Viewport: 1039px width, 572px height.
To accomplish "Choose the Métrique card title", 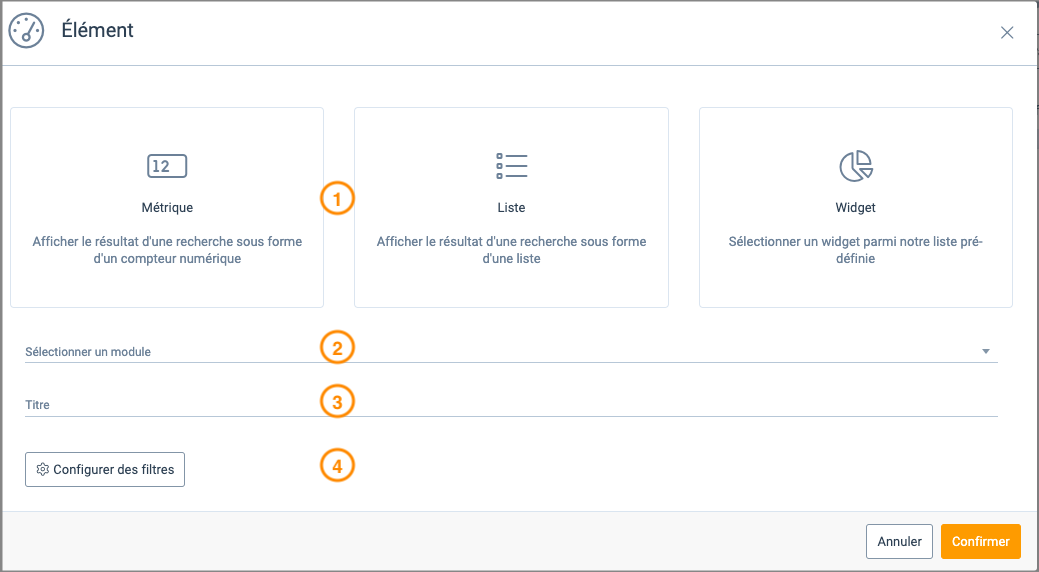I will (x=167, y=208).
